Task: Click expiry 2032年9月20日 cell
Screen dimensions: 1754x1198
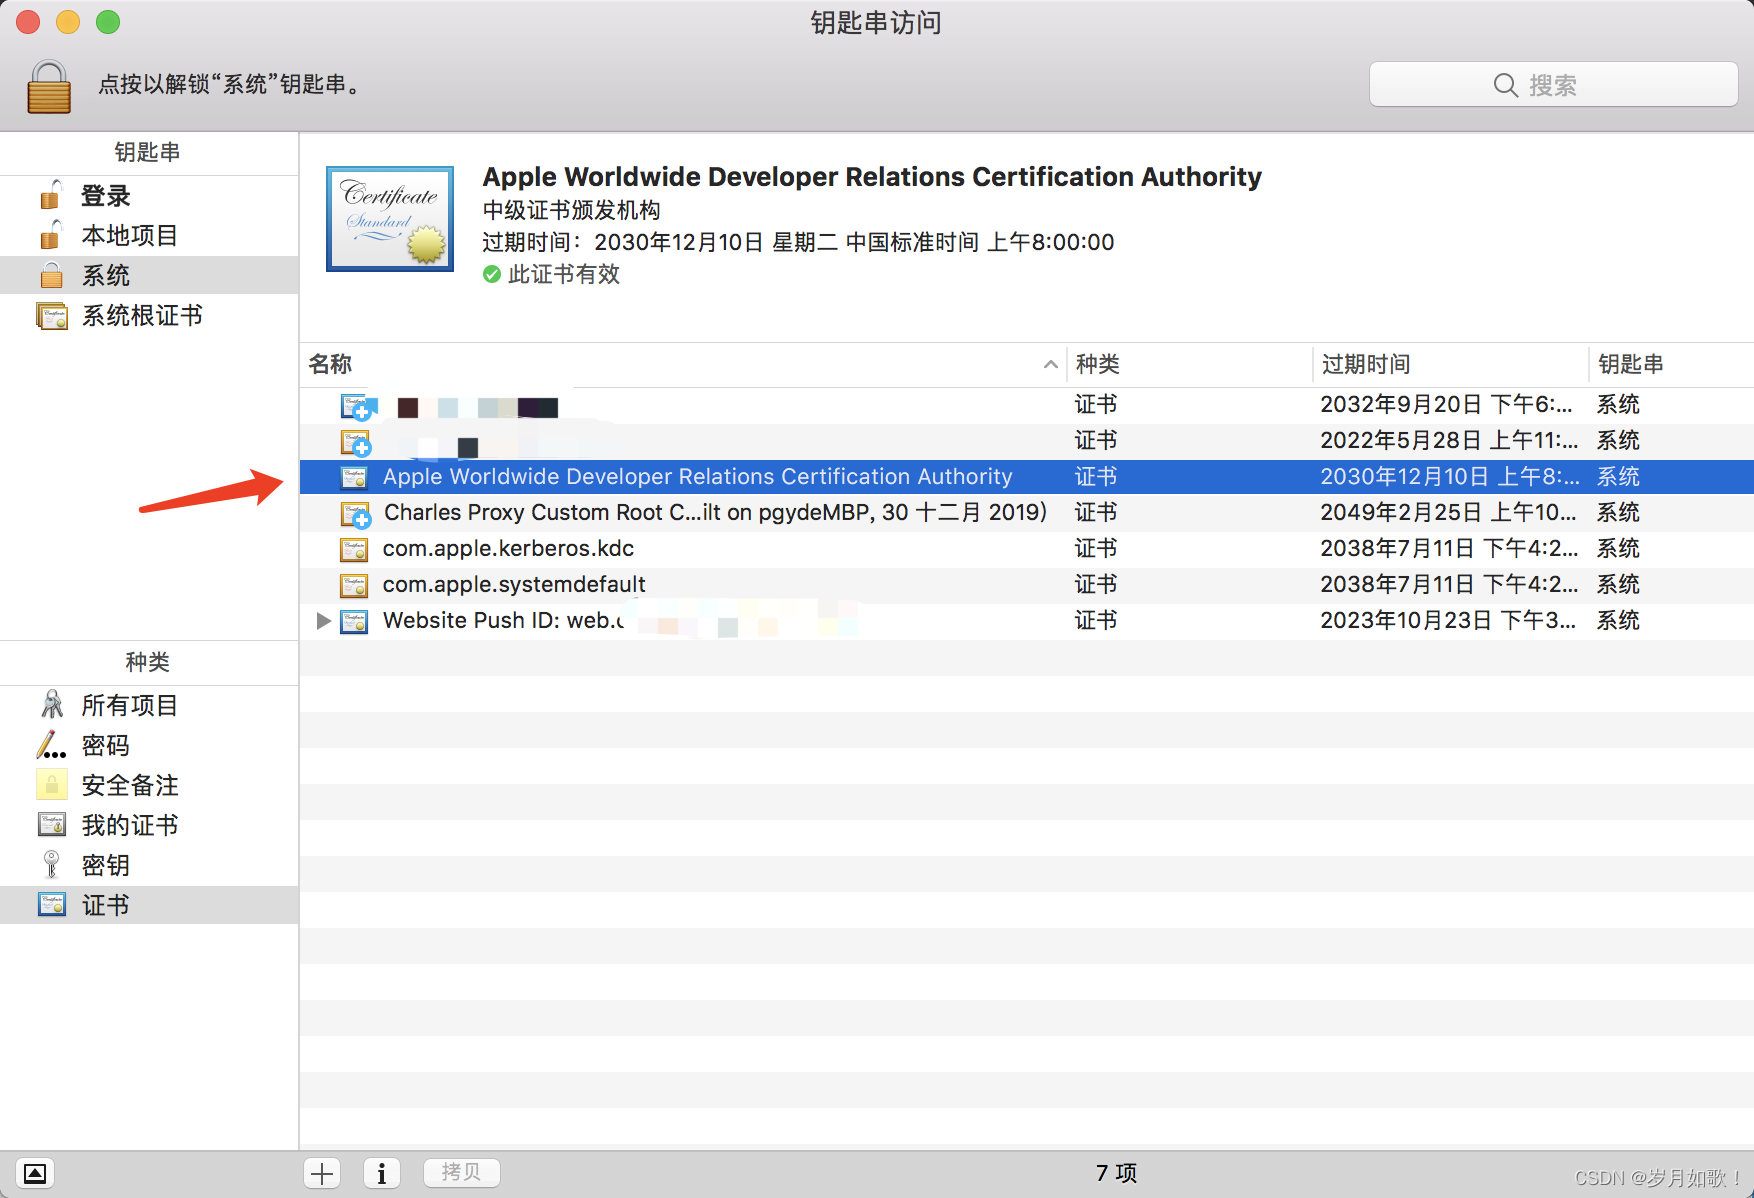Action: coord(1446,405)
